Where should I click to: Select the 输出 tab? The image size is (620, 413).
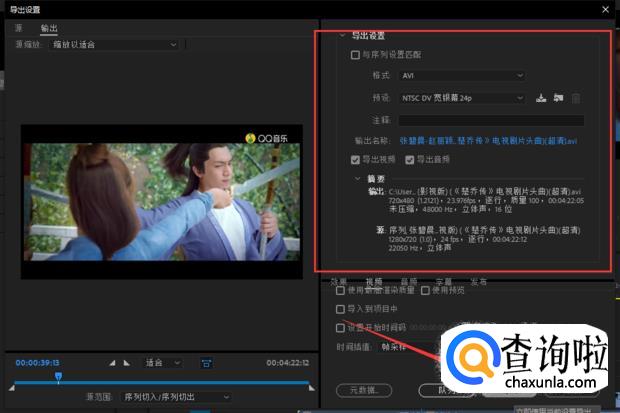click(49, 28)
